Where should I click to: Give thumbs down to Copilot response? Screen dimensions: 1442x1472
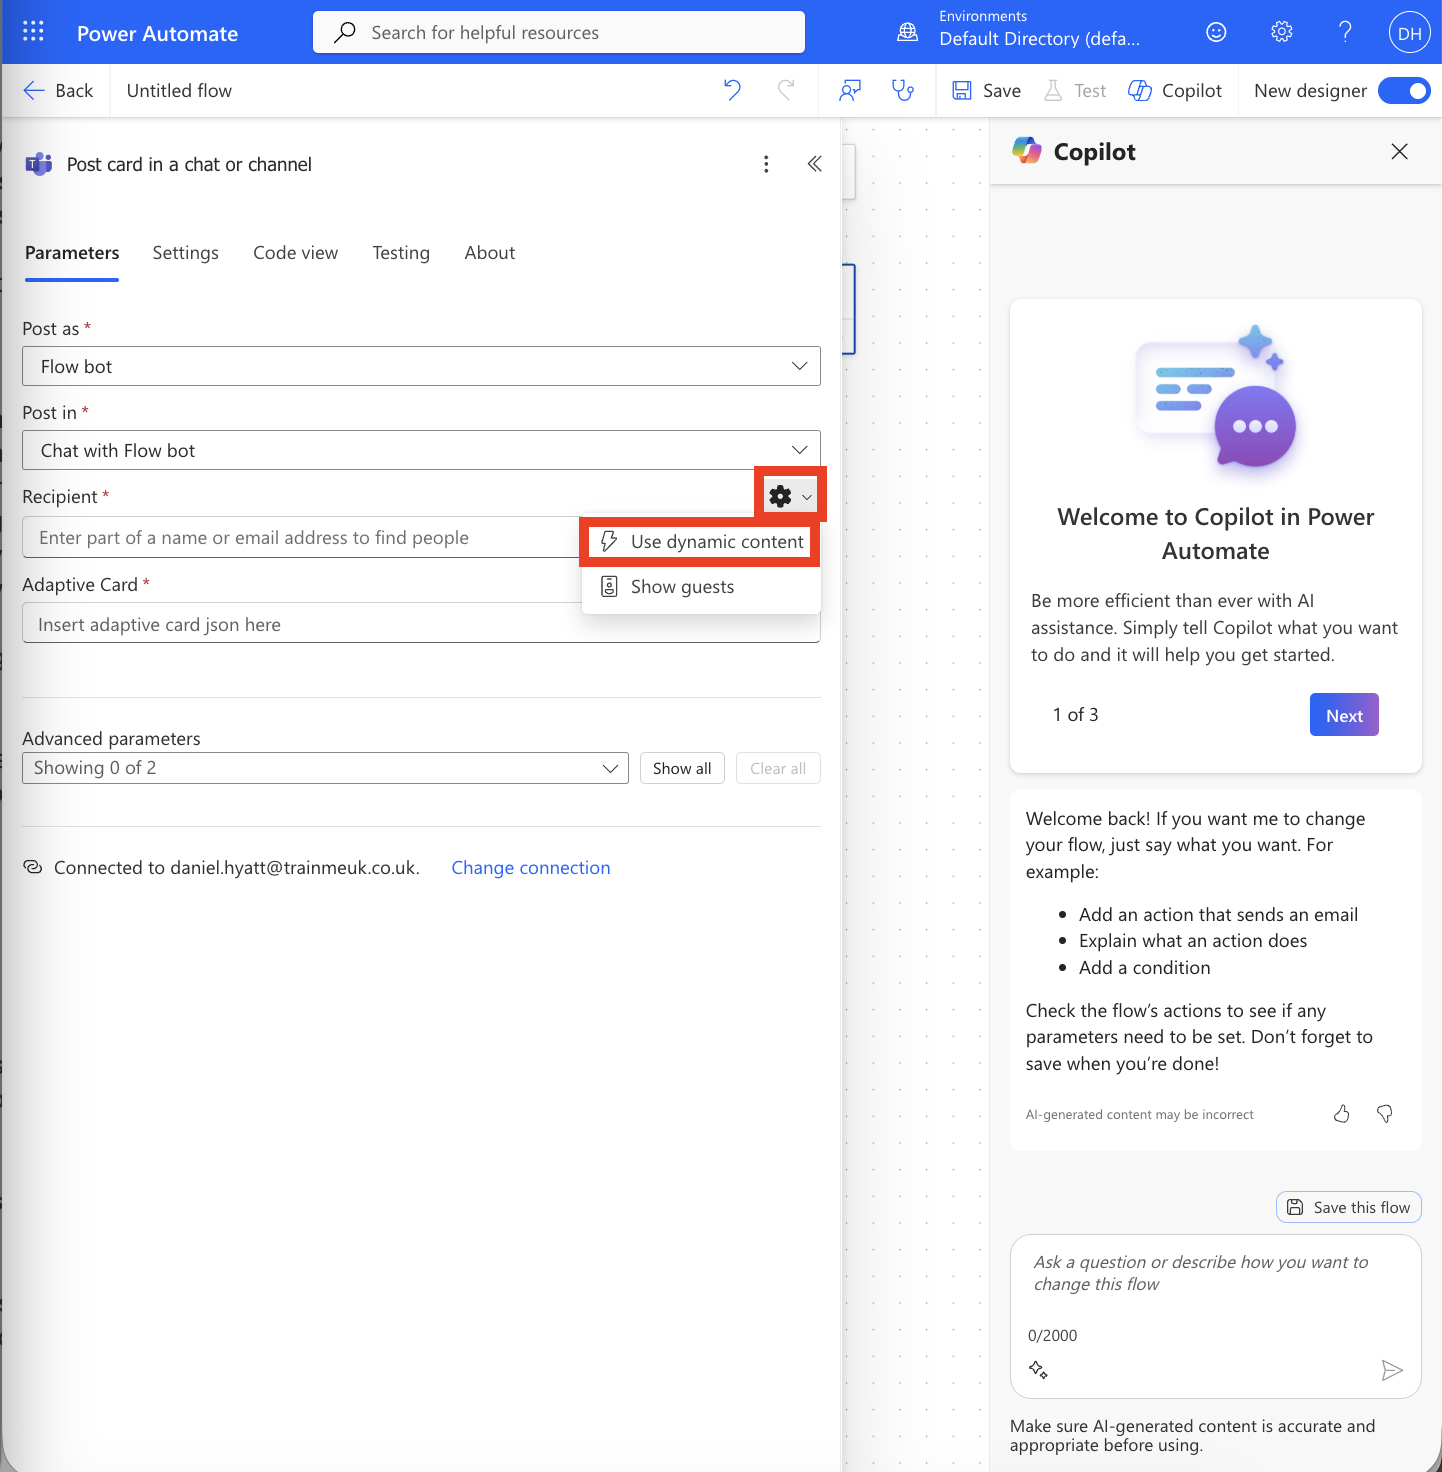point(1385,1114)
